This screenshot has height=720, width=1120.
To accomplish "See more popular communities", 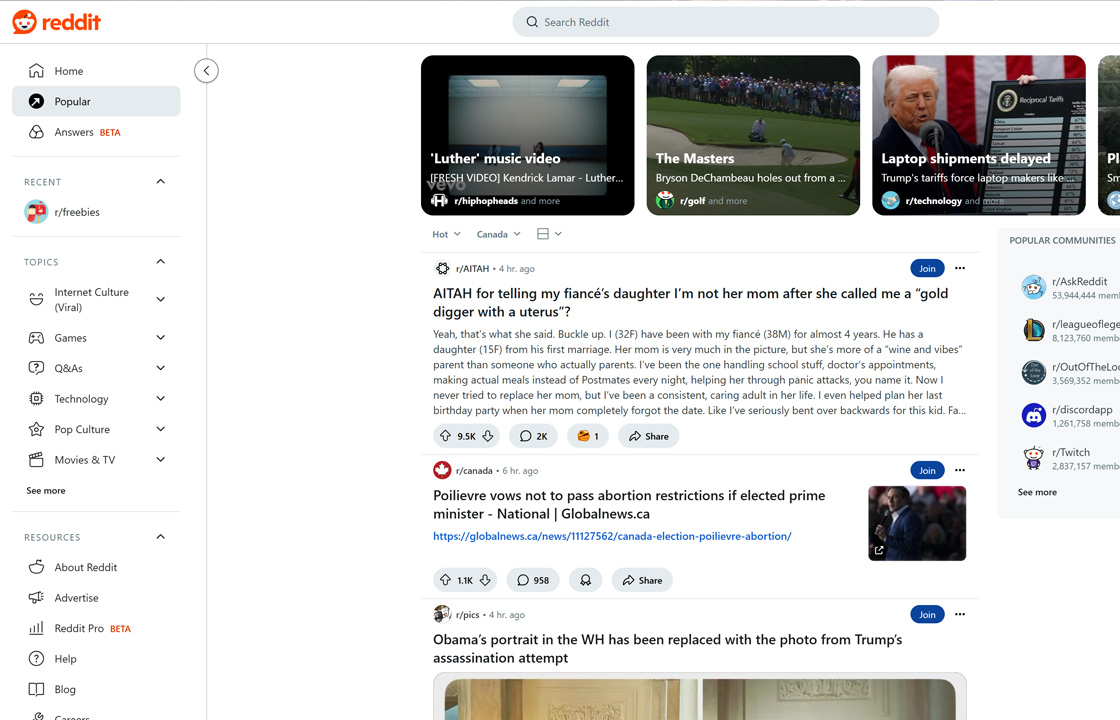I will click(x=1037, y=492).
